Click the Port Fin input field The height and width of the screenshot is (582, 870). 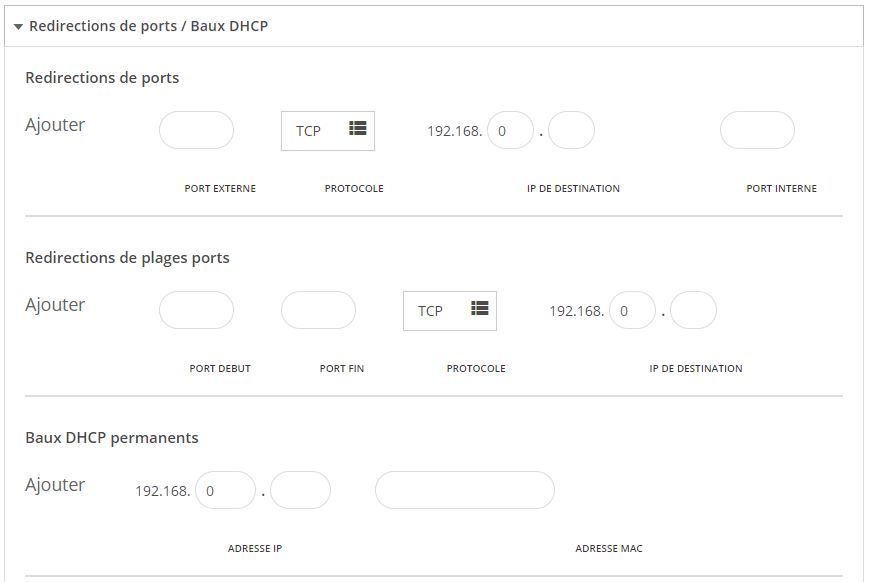pyautogui.click(x=318, y=310)
